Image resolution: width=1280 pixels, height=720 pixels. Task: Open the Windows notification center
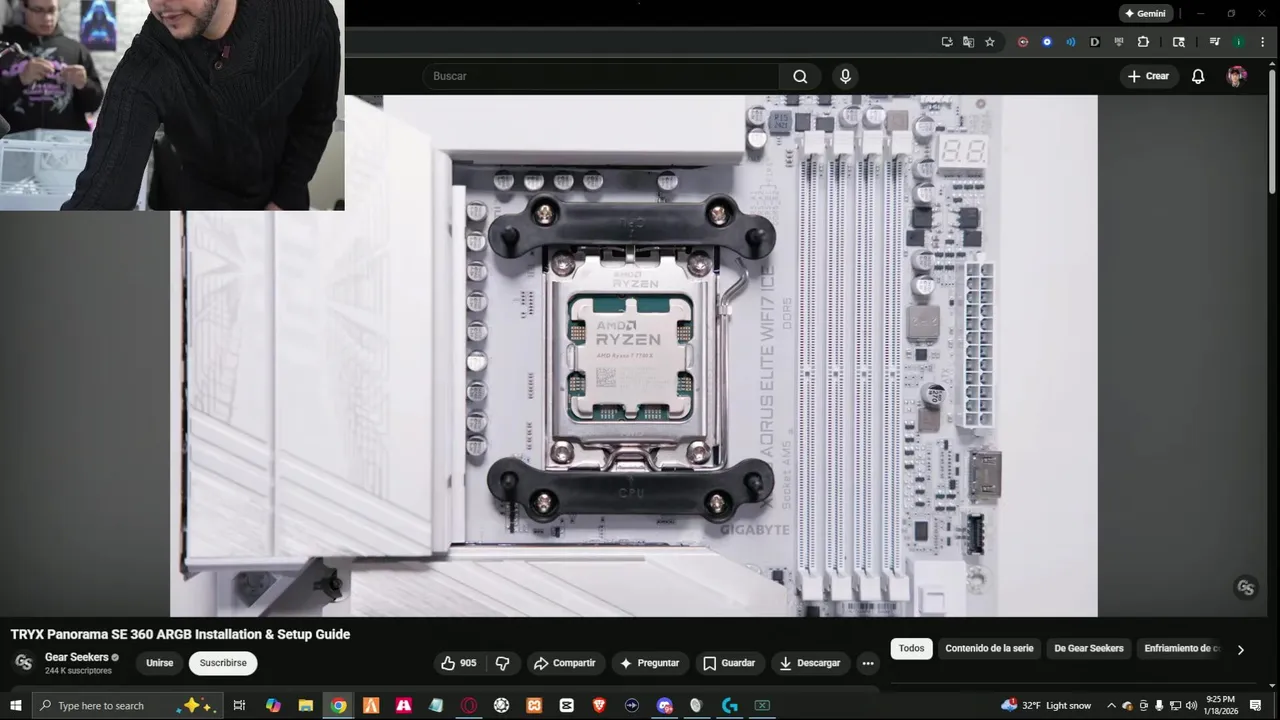point(1256,705)
